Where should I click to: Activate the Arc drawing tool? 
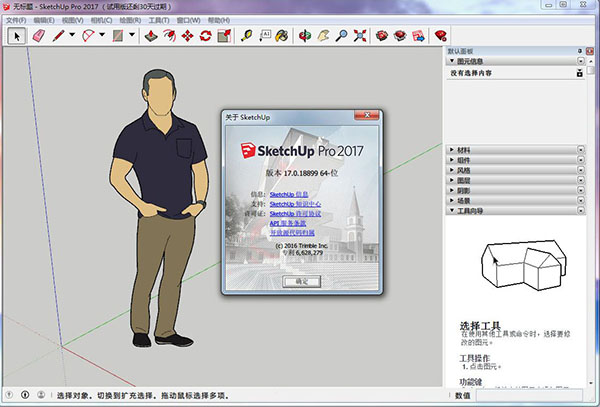click(x=88, y=36)
